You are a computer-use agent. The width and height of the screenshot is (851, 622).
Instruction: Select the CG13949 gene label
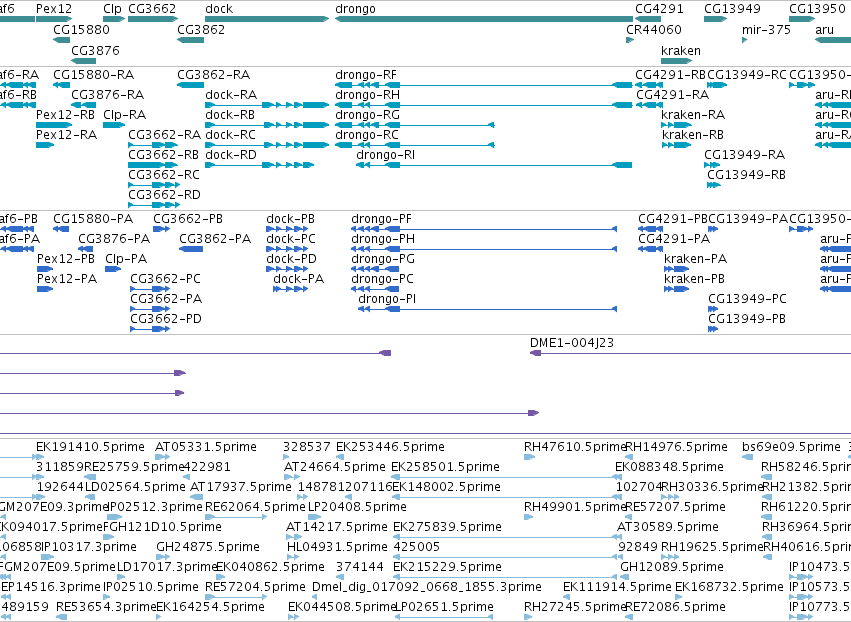(732, 9)
